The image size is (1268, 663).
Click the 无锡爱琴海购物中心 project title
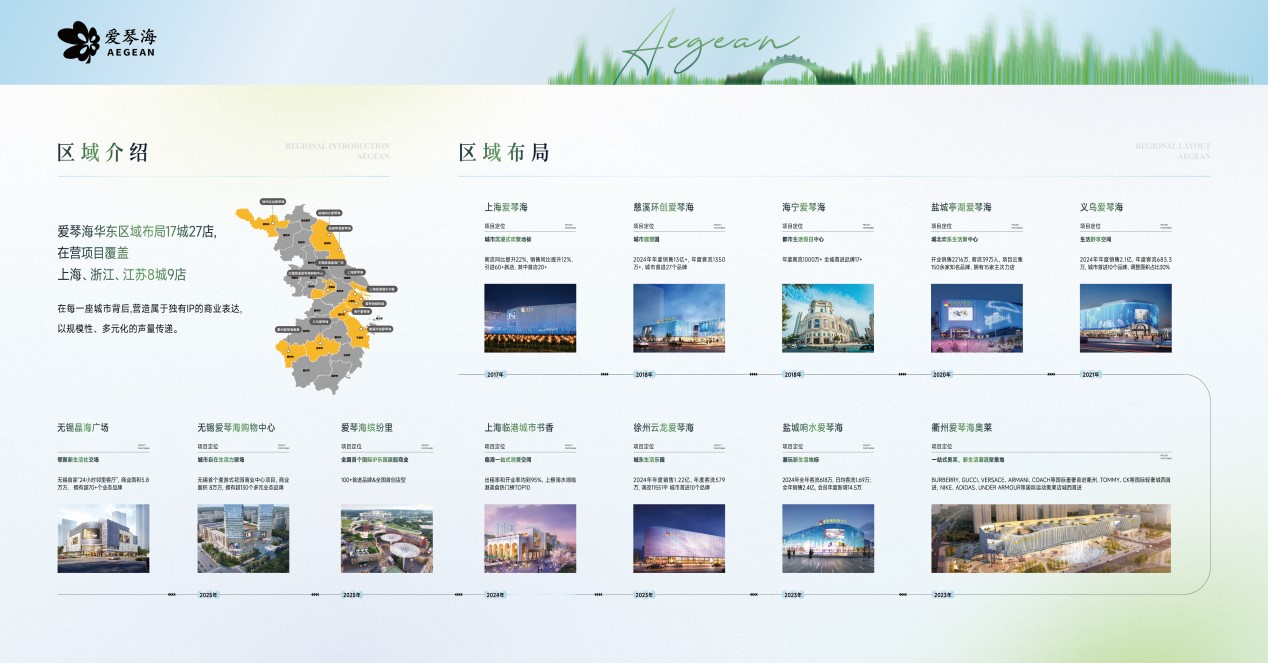(236, 427)
